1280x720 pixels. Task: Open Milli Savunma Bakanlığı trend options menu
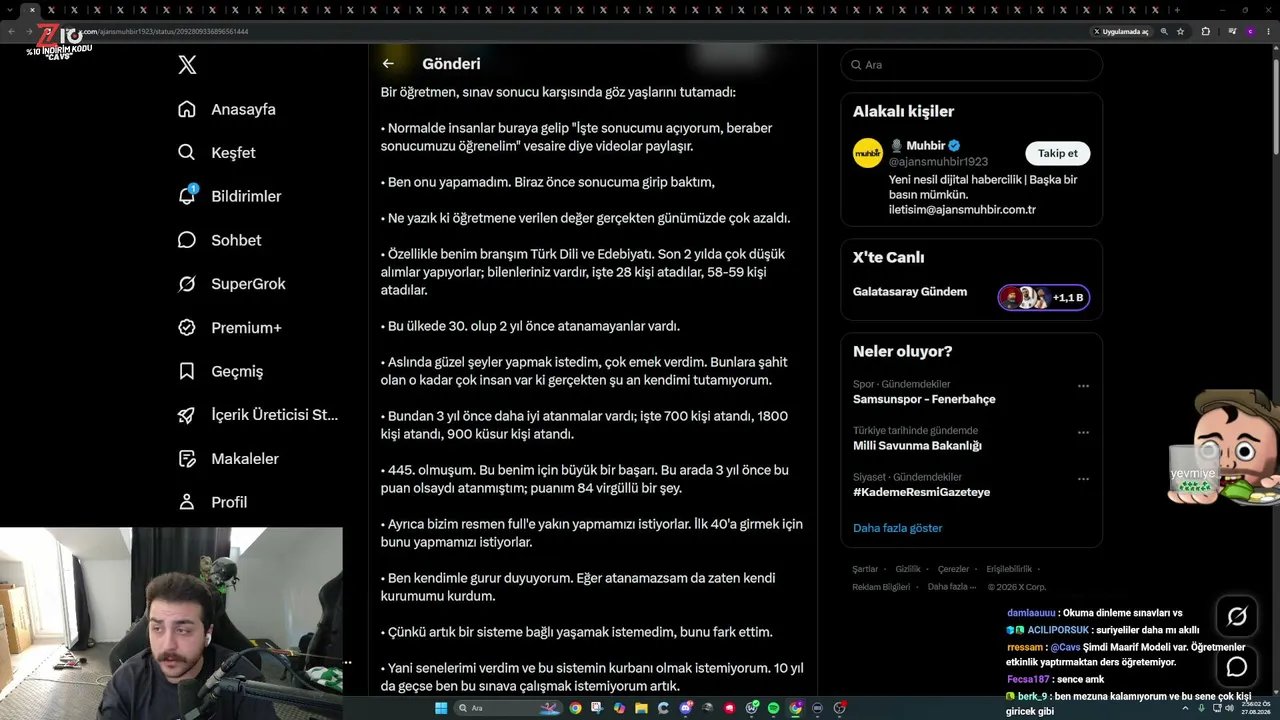[x=1083, y=433]
